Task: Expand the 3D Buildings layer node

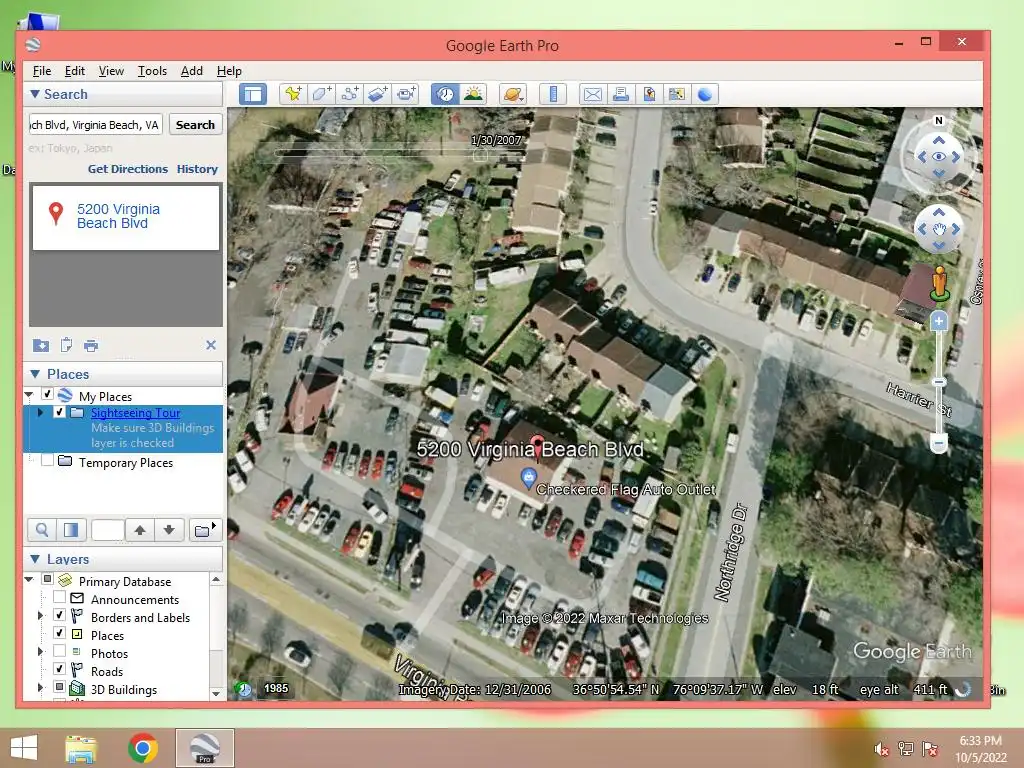Action: 40,687
